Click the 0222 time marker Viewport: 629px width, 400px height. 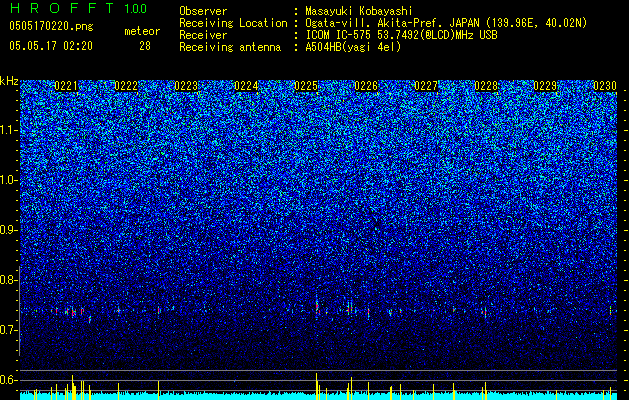[126, 86]
